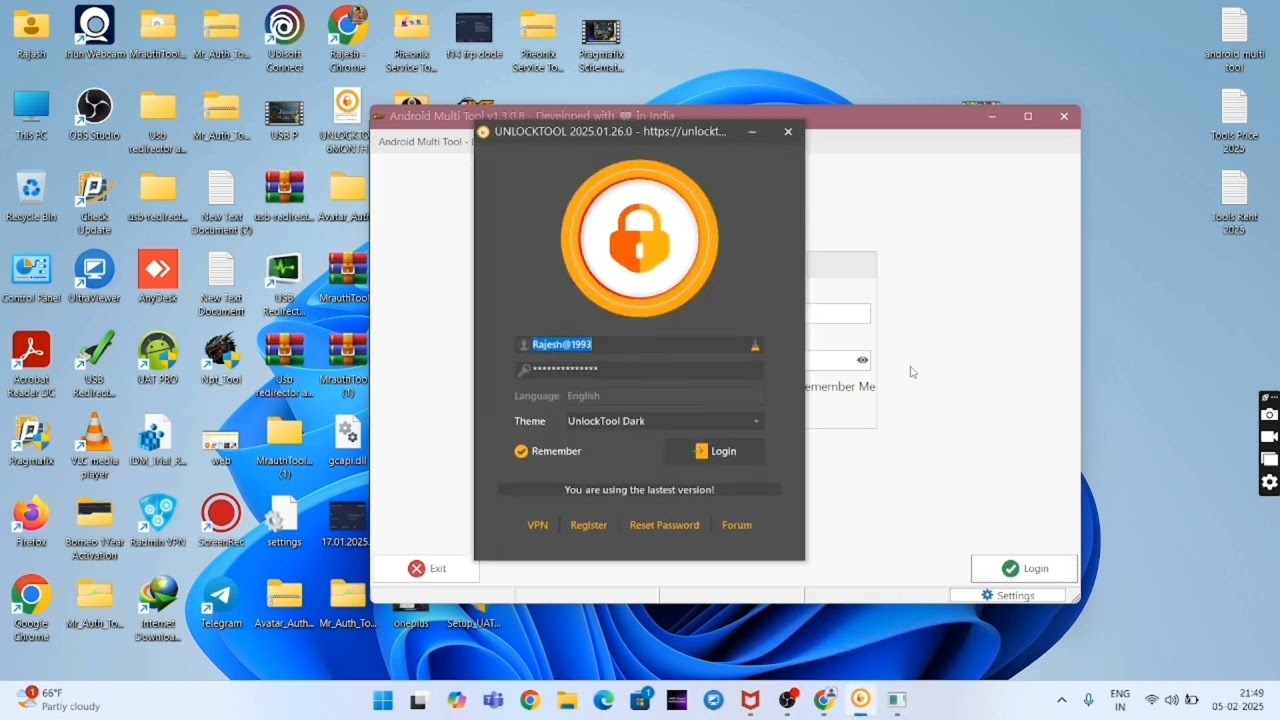The height and width of the screenshot is (720, 1280).
Task: Select the gcapi.dll file icon
Action: click(x=347, y=440)
